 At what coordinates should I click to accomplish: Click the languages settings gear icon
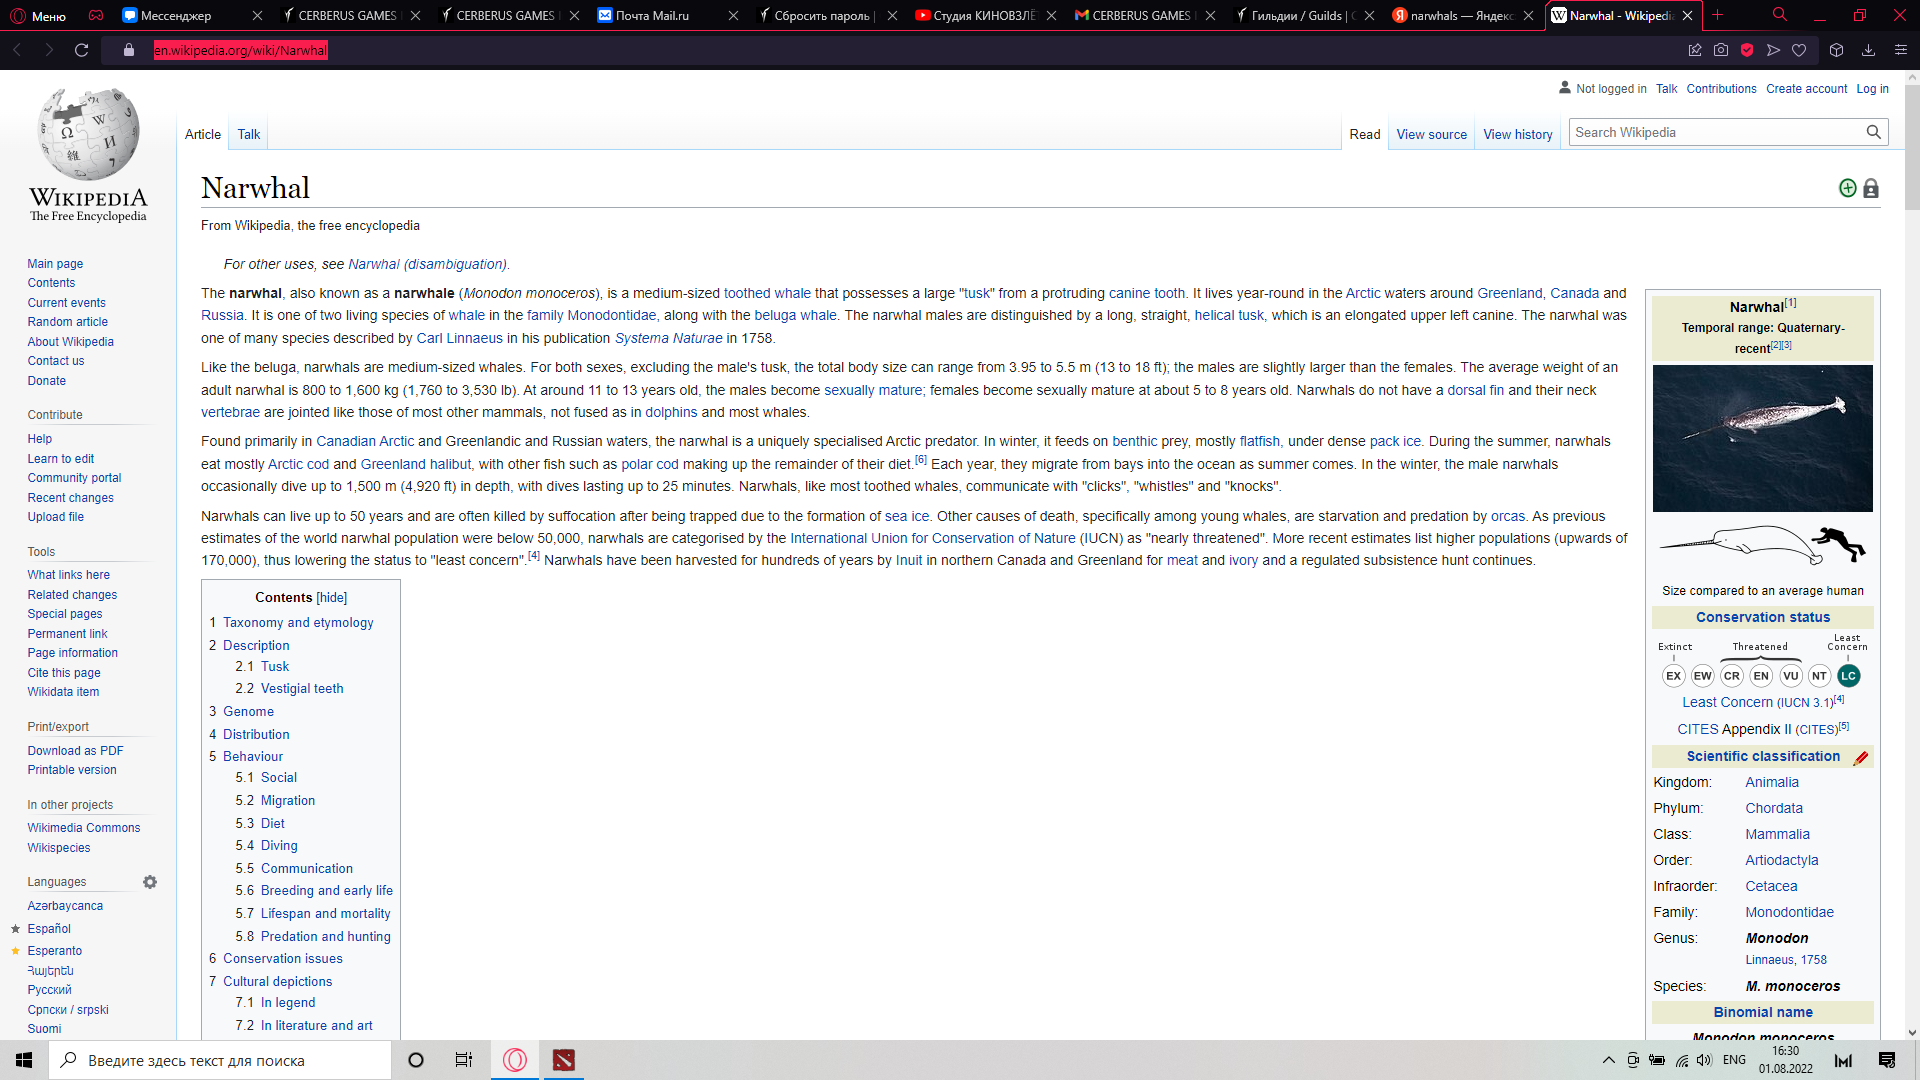pyautogui.click(x=150, y=882)
